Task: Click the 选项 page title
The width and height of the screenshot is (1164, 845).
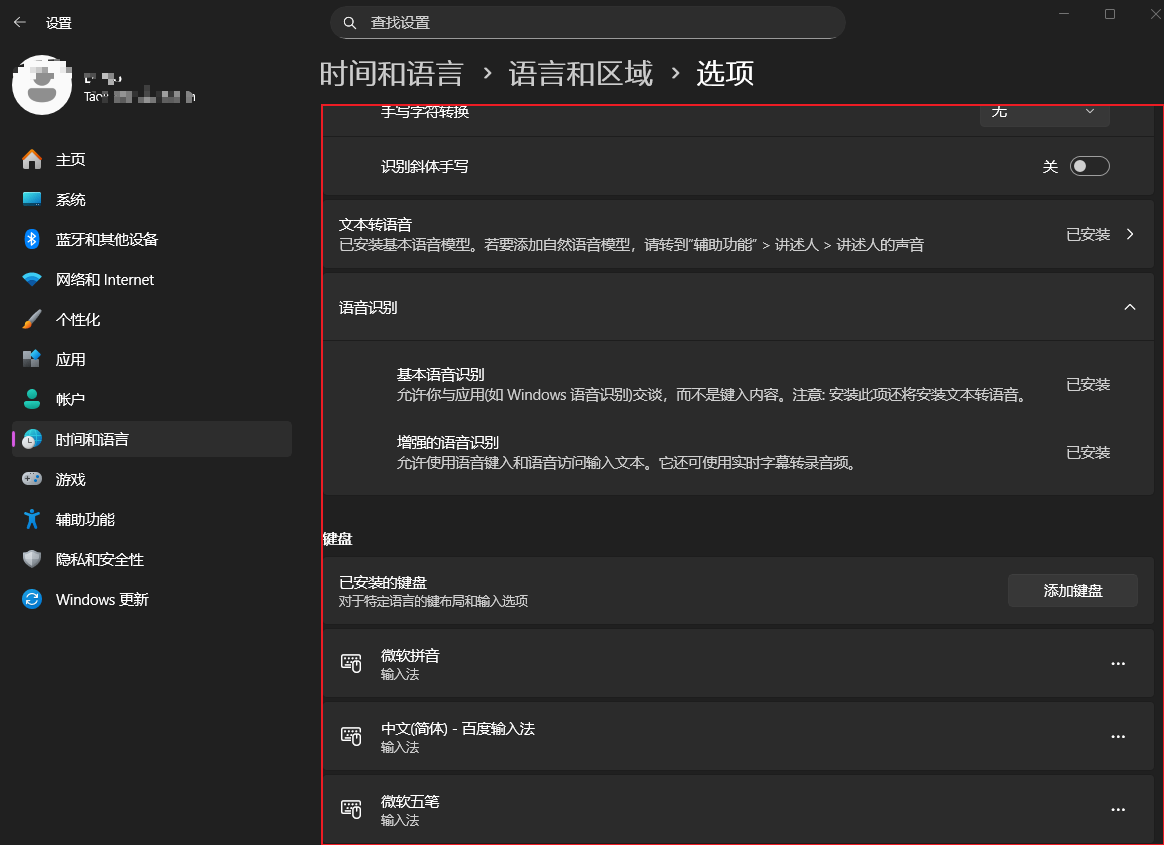Action: [x=725, y=74]
